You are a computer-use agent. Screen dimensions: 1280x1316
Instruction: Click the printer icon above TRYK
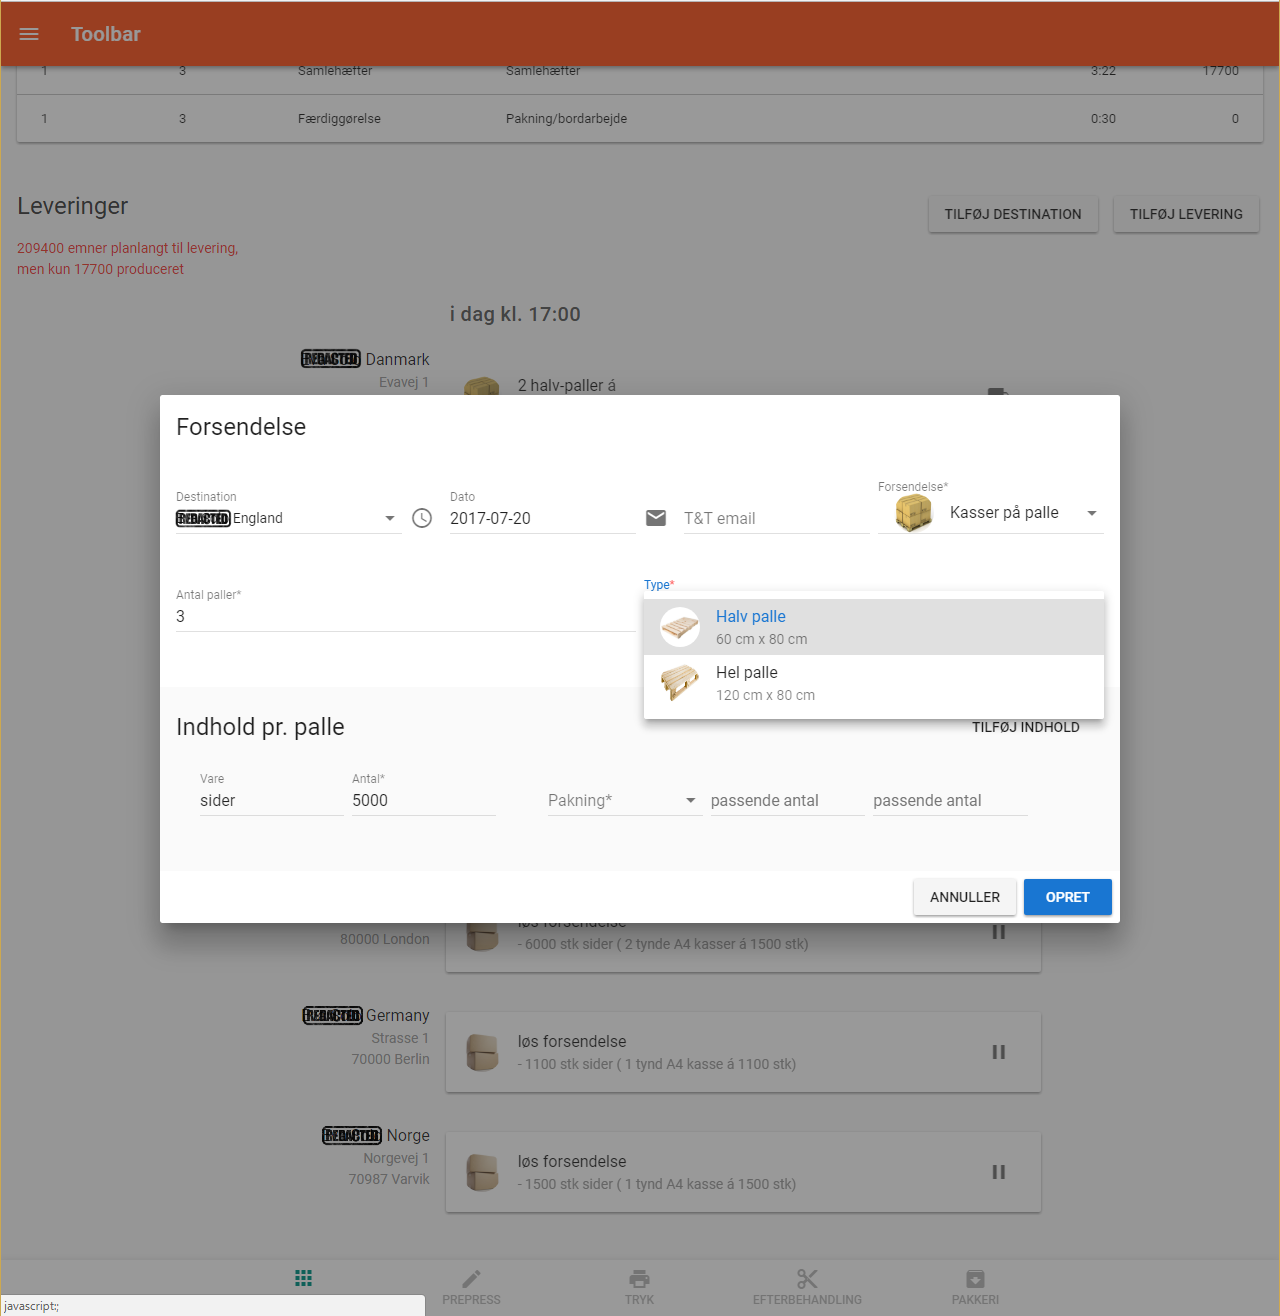coord(639,1278)
